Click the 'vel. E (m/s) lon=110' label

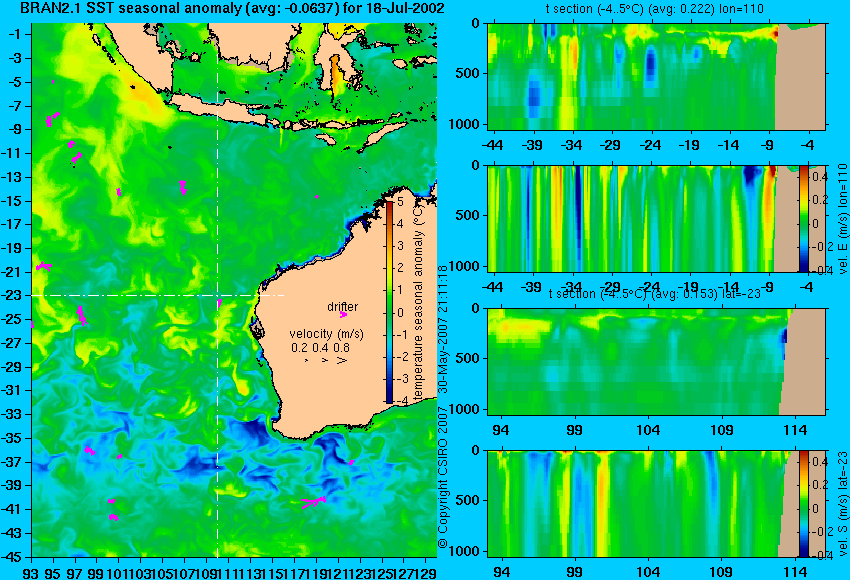coord(843,218)
